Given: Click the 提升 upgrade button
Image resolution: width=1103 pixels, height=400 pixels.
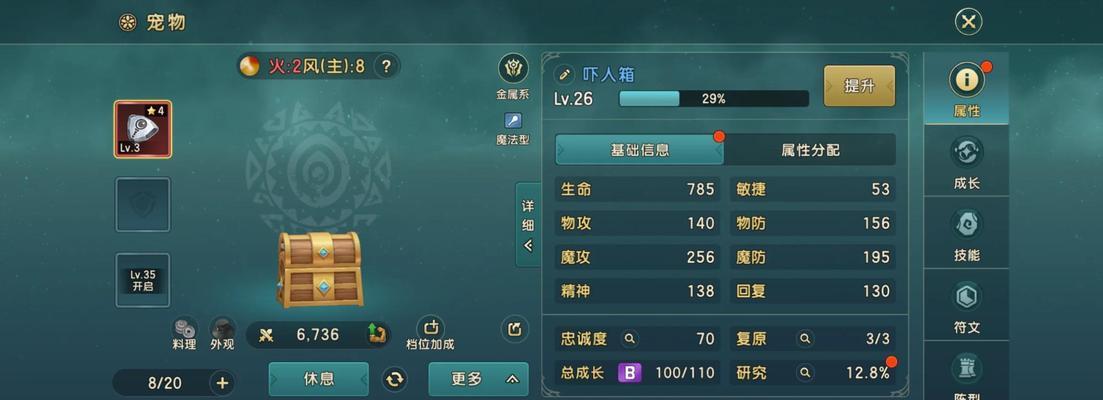Looking at the screenshot, I should tap(860, 86).
